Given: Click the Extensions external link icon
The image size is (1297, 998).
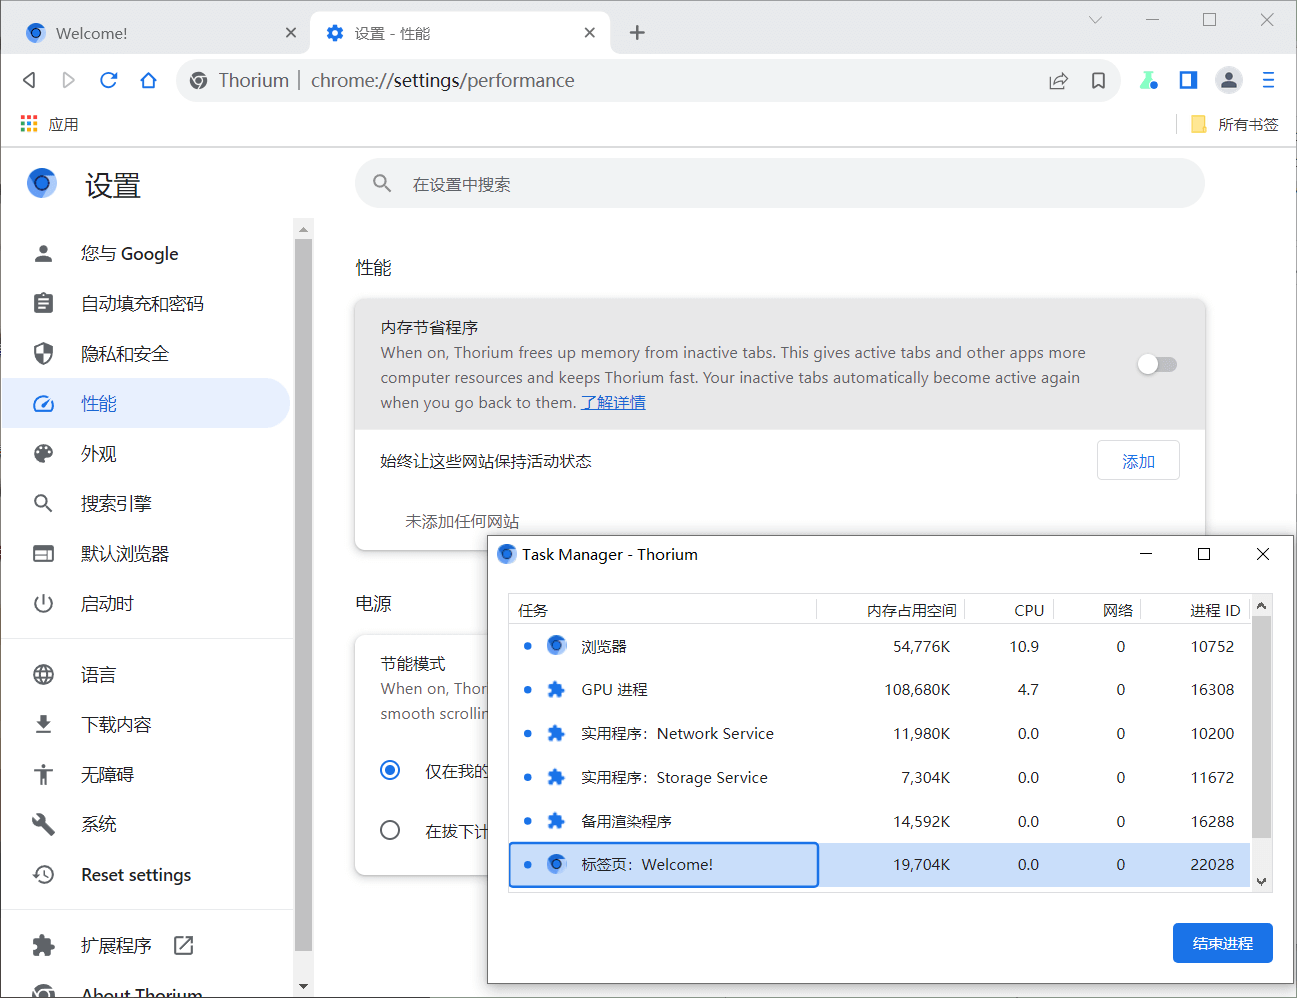Looking at the screenshot, I should click(x=183, y=945).
